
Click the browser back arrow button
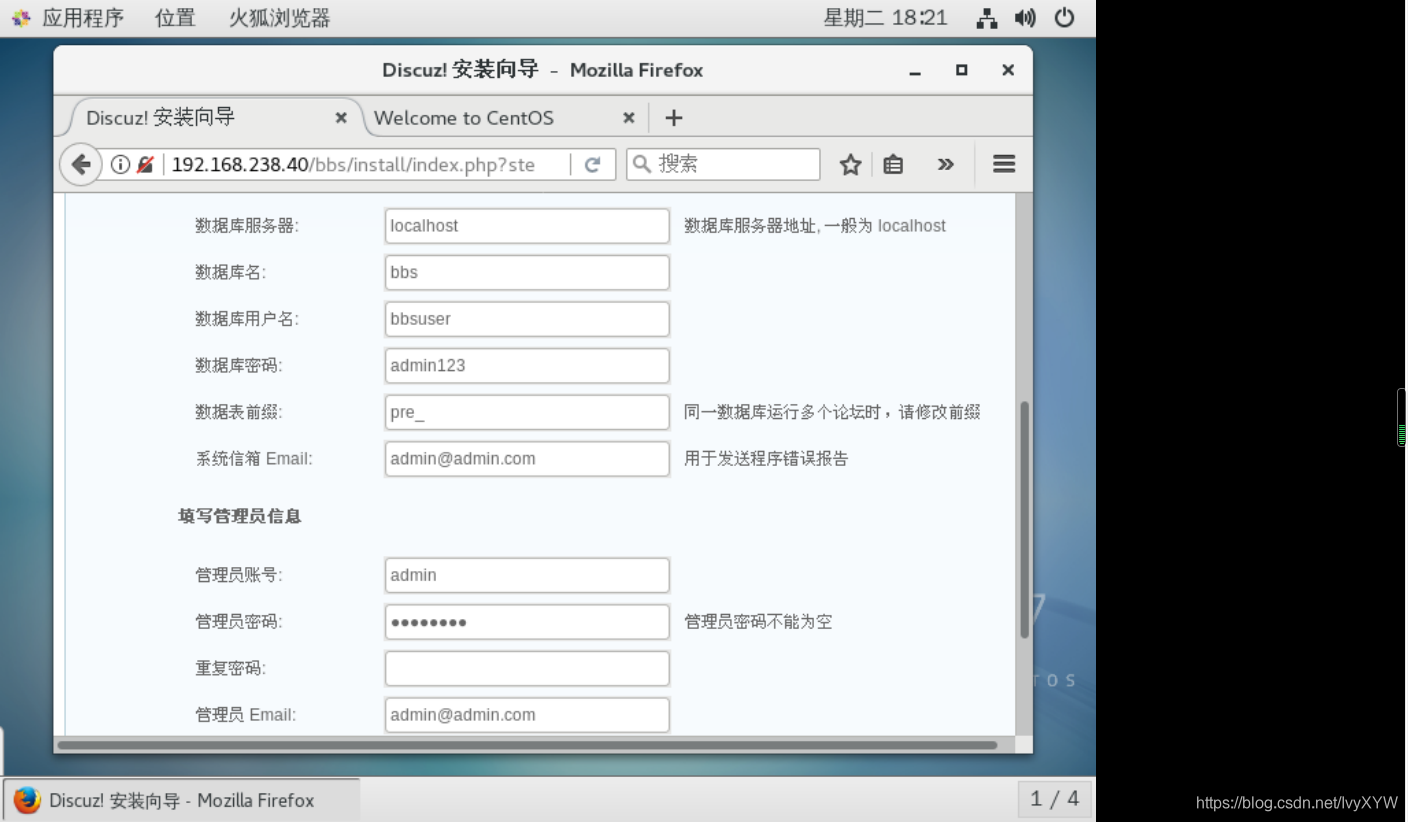point(81,164)
